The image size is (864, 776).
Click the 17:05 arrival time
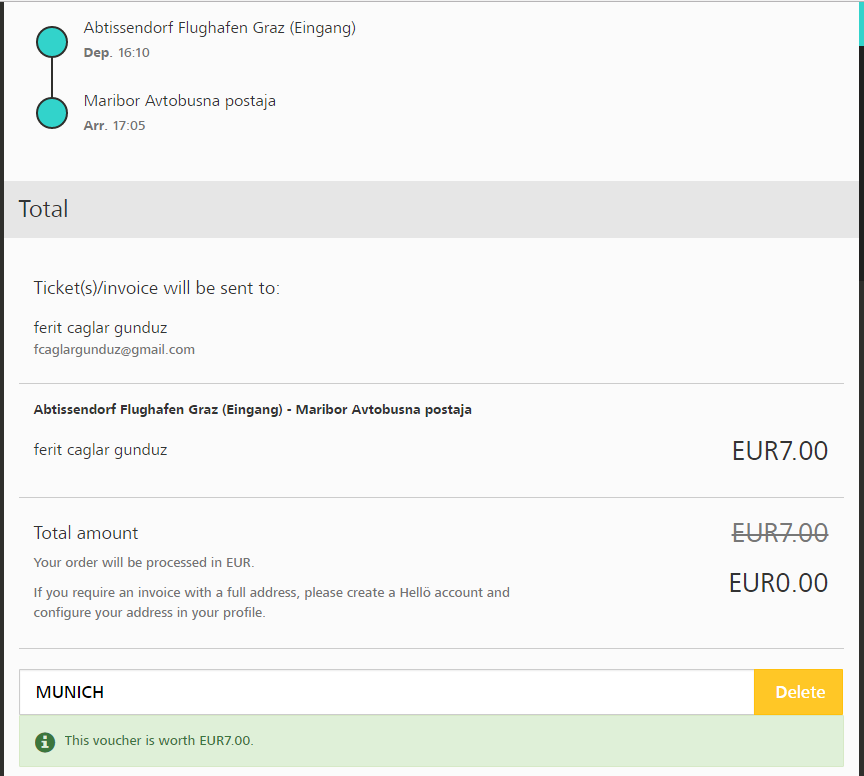pyautogui.click(x=129, y=125)
